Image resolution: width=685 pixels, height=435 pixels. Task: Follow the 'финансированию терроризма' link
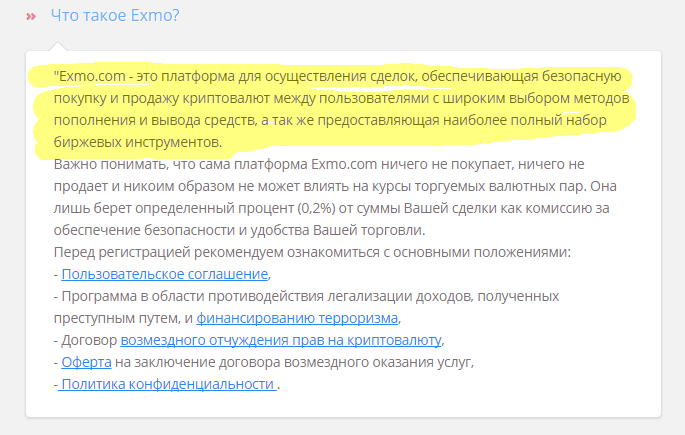pos(297,318)
